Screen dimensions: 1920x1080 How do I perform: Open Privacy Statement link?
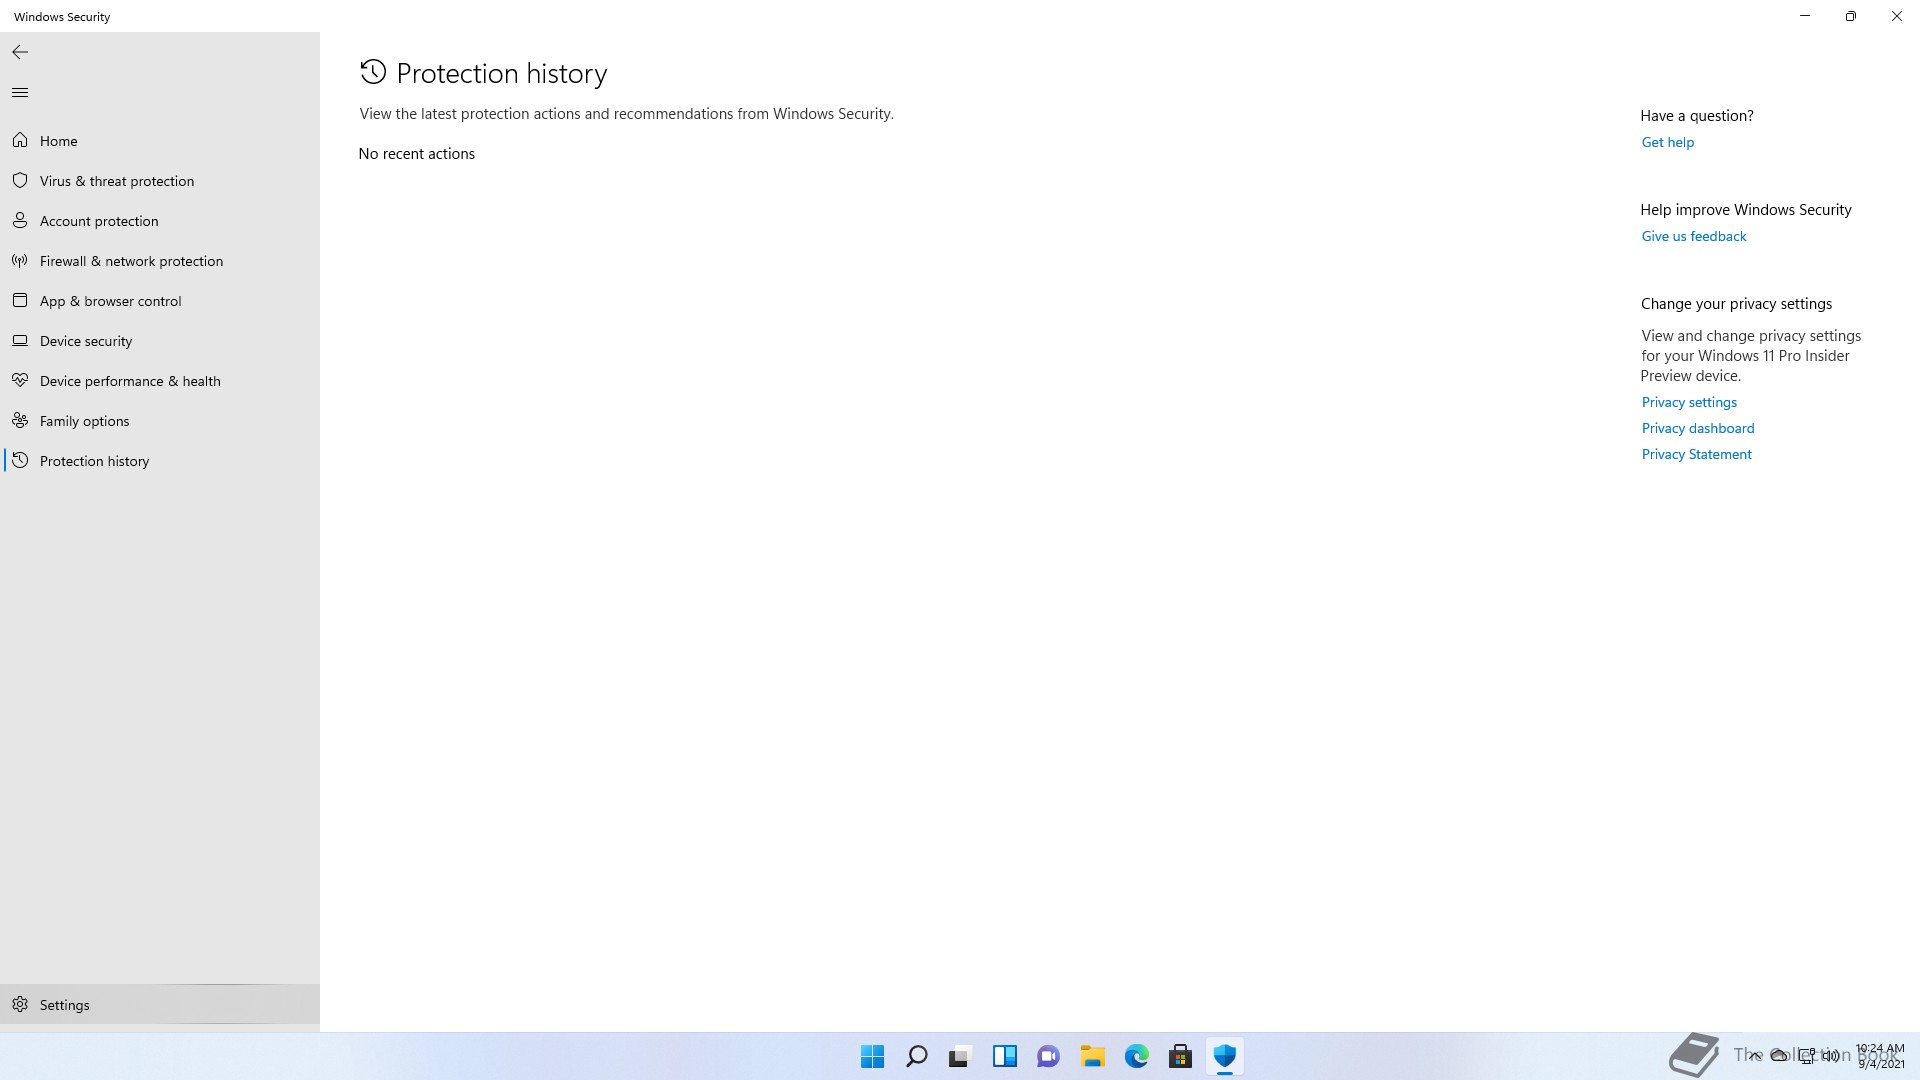(x=1696, y=454)
